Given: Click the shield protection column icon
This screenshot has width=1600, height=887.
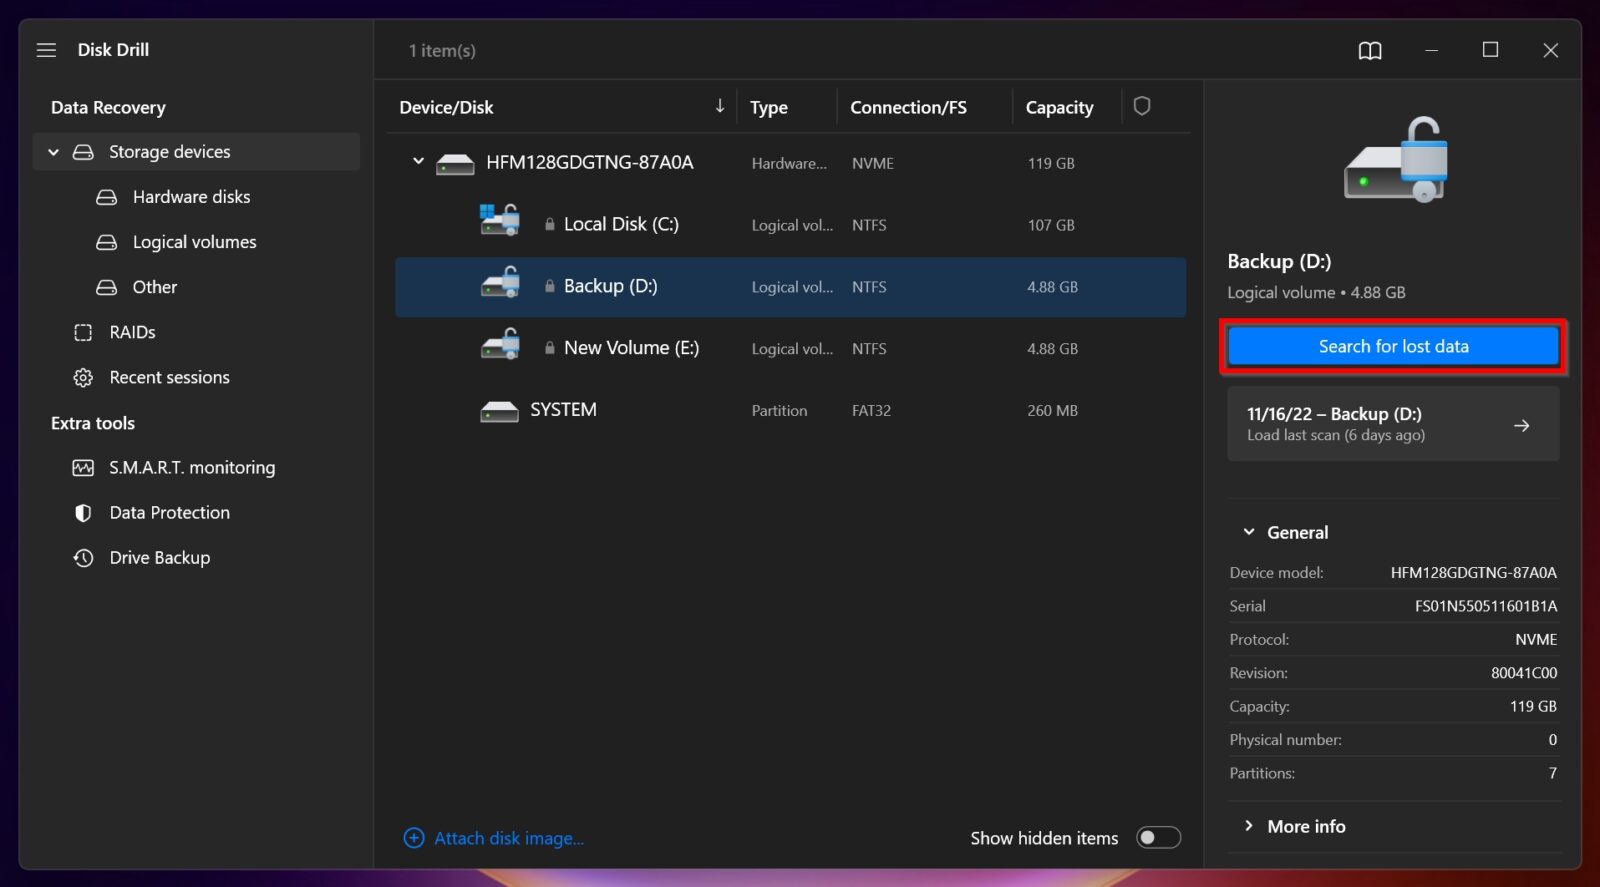Looking at the screenshot, I should pyautogui.click(x=1141, y=106).
